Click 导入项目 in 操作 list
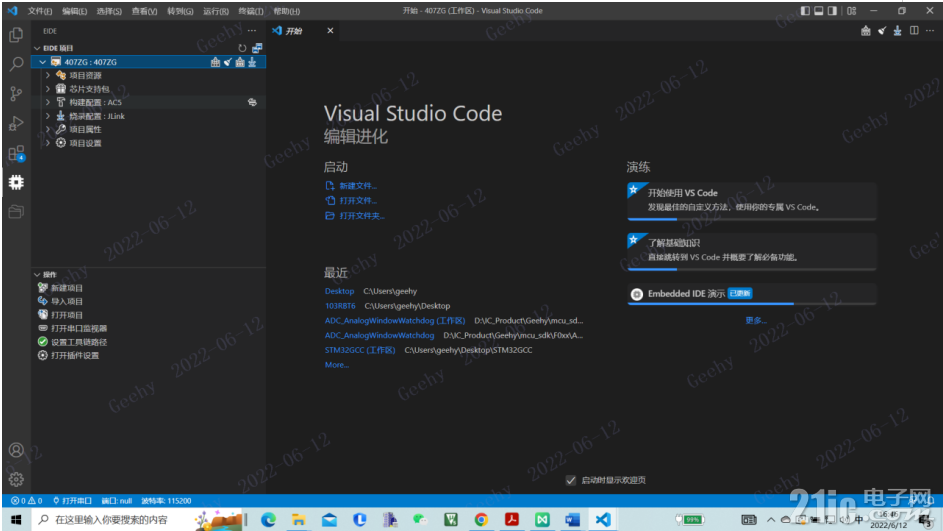 [67, 301]
